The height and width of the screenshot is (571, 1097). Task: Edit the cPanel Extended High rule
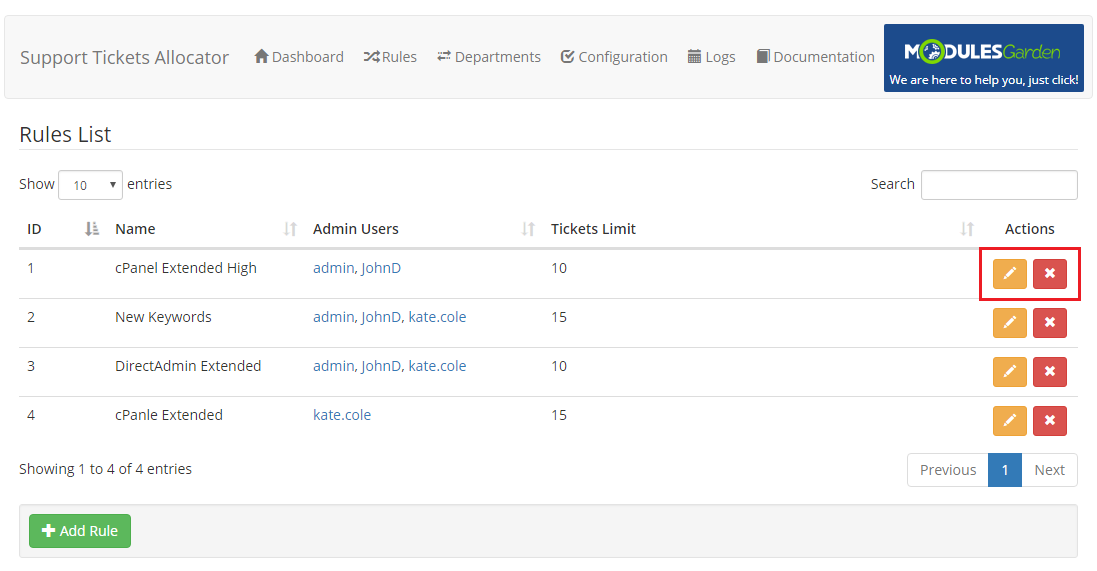coord(1009,273)
